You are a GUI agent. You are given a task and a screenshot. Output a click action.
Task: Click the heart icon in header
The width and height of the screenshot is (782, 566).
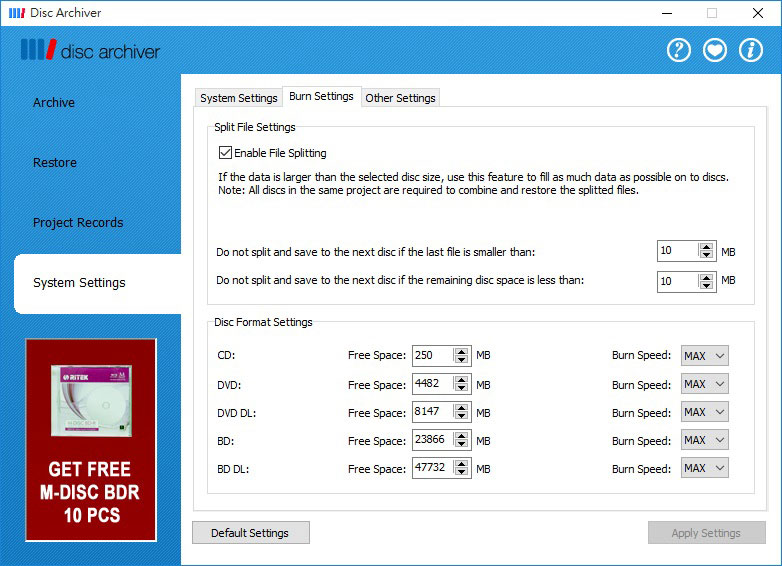[x=715, y=50]
